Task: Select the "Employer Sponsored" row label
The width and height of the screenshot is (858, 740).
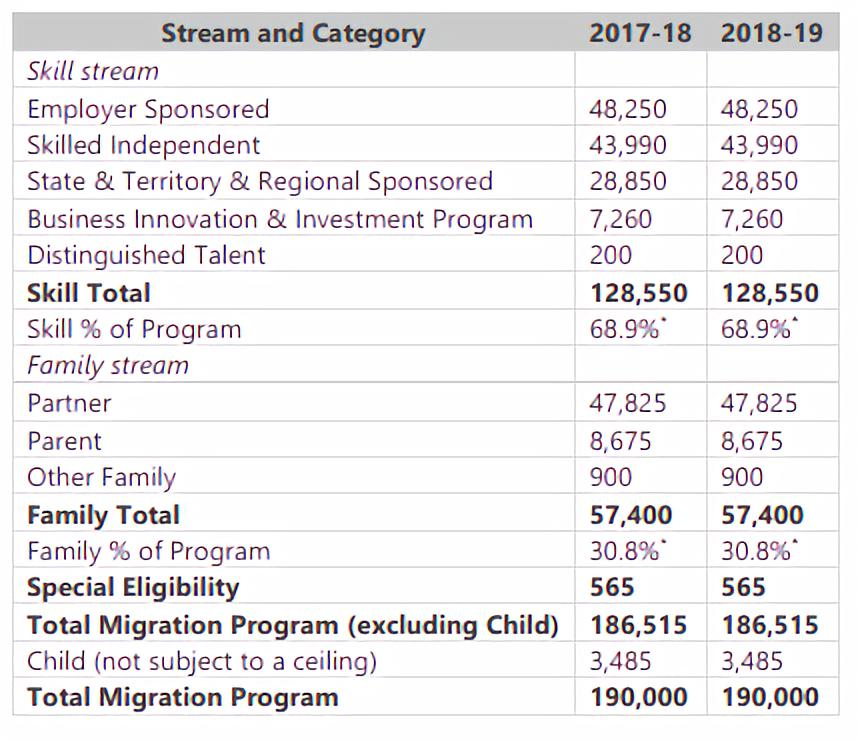Action: 148,108
